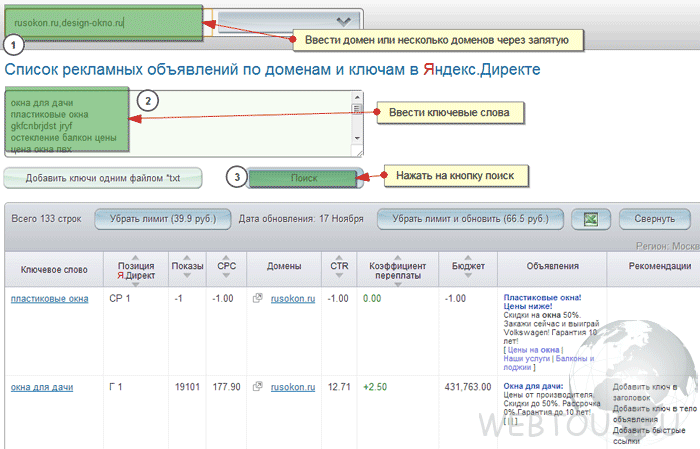Viewport: 700px width, 449px height.
Task: Click position value 'Г 1'
Action: 116,387
